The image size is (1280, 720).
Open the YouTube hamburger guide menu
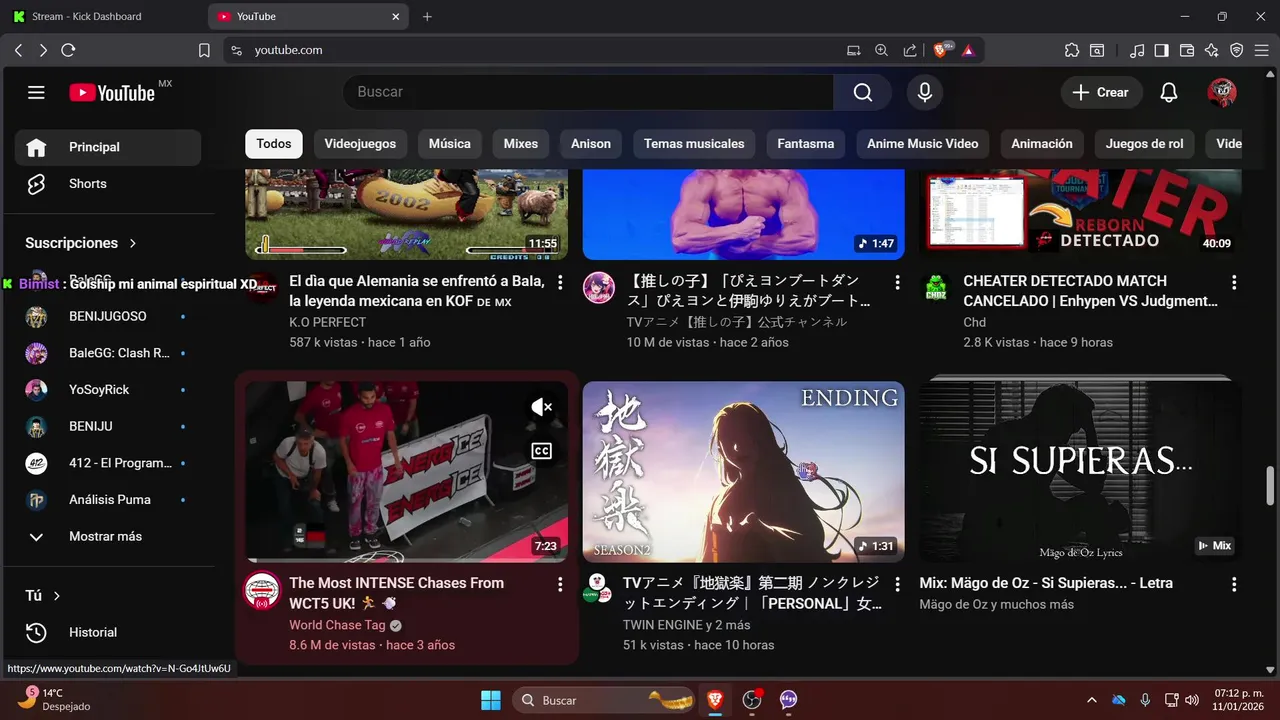[36, 93]
